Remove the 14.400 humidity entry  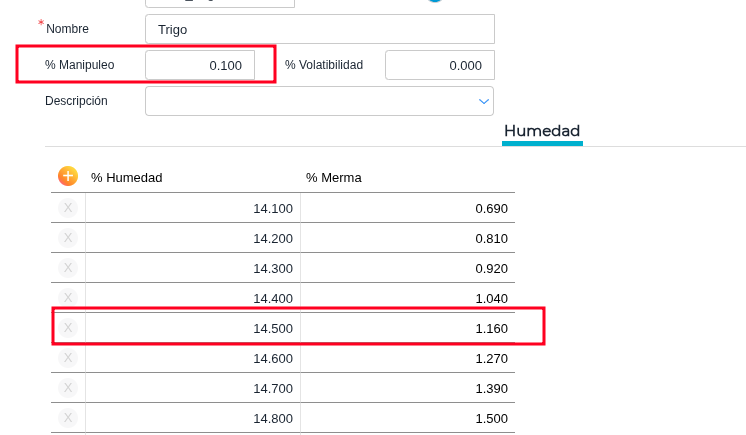(x=68, y=298)
